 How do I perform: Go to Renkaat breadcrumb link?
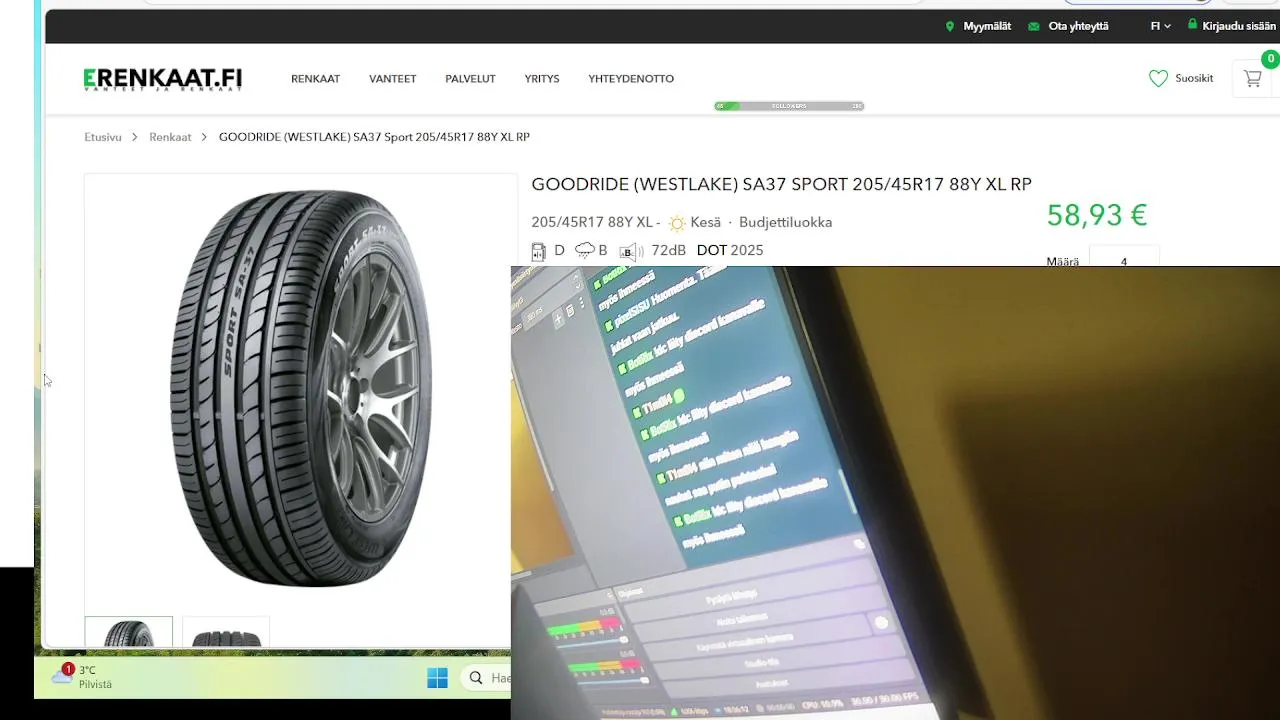point(170,137)
